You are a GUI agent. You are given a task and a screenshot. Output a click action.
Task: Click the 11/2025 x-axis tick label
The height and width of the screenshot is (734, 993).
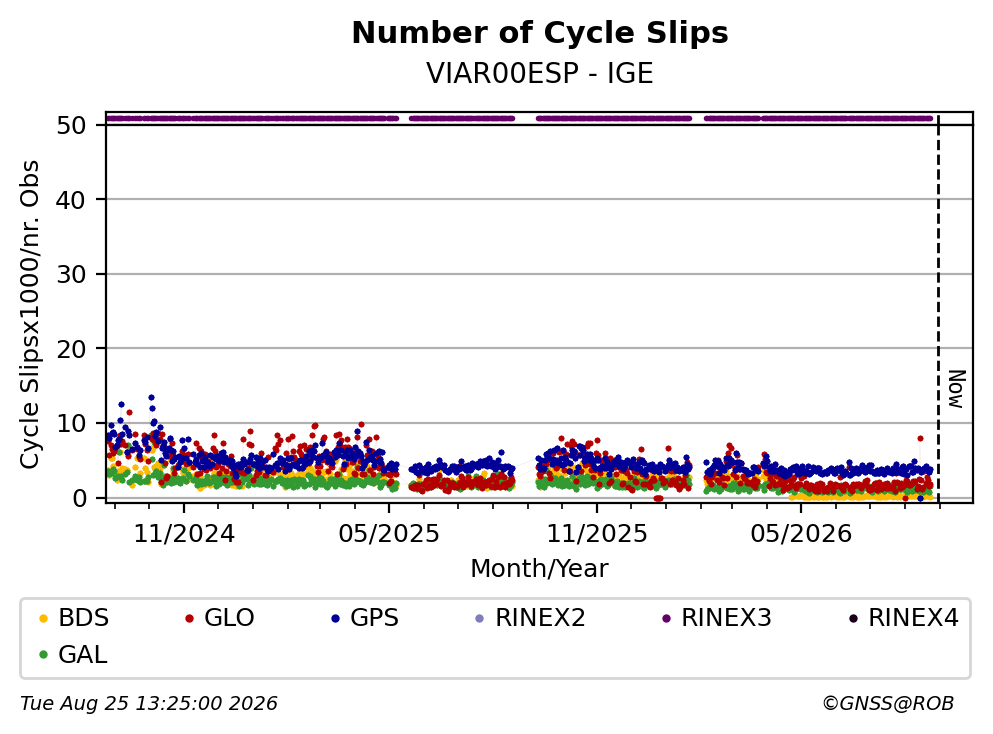[x=597, y=534]
